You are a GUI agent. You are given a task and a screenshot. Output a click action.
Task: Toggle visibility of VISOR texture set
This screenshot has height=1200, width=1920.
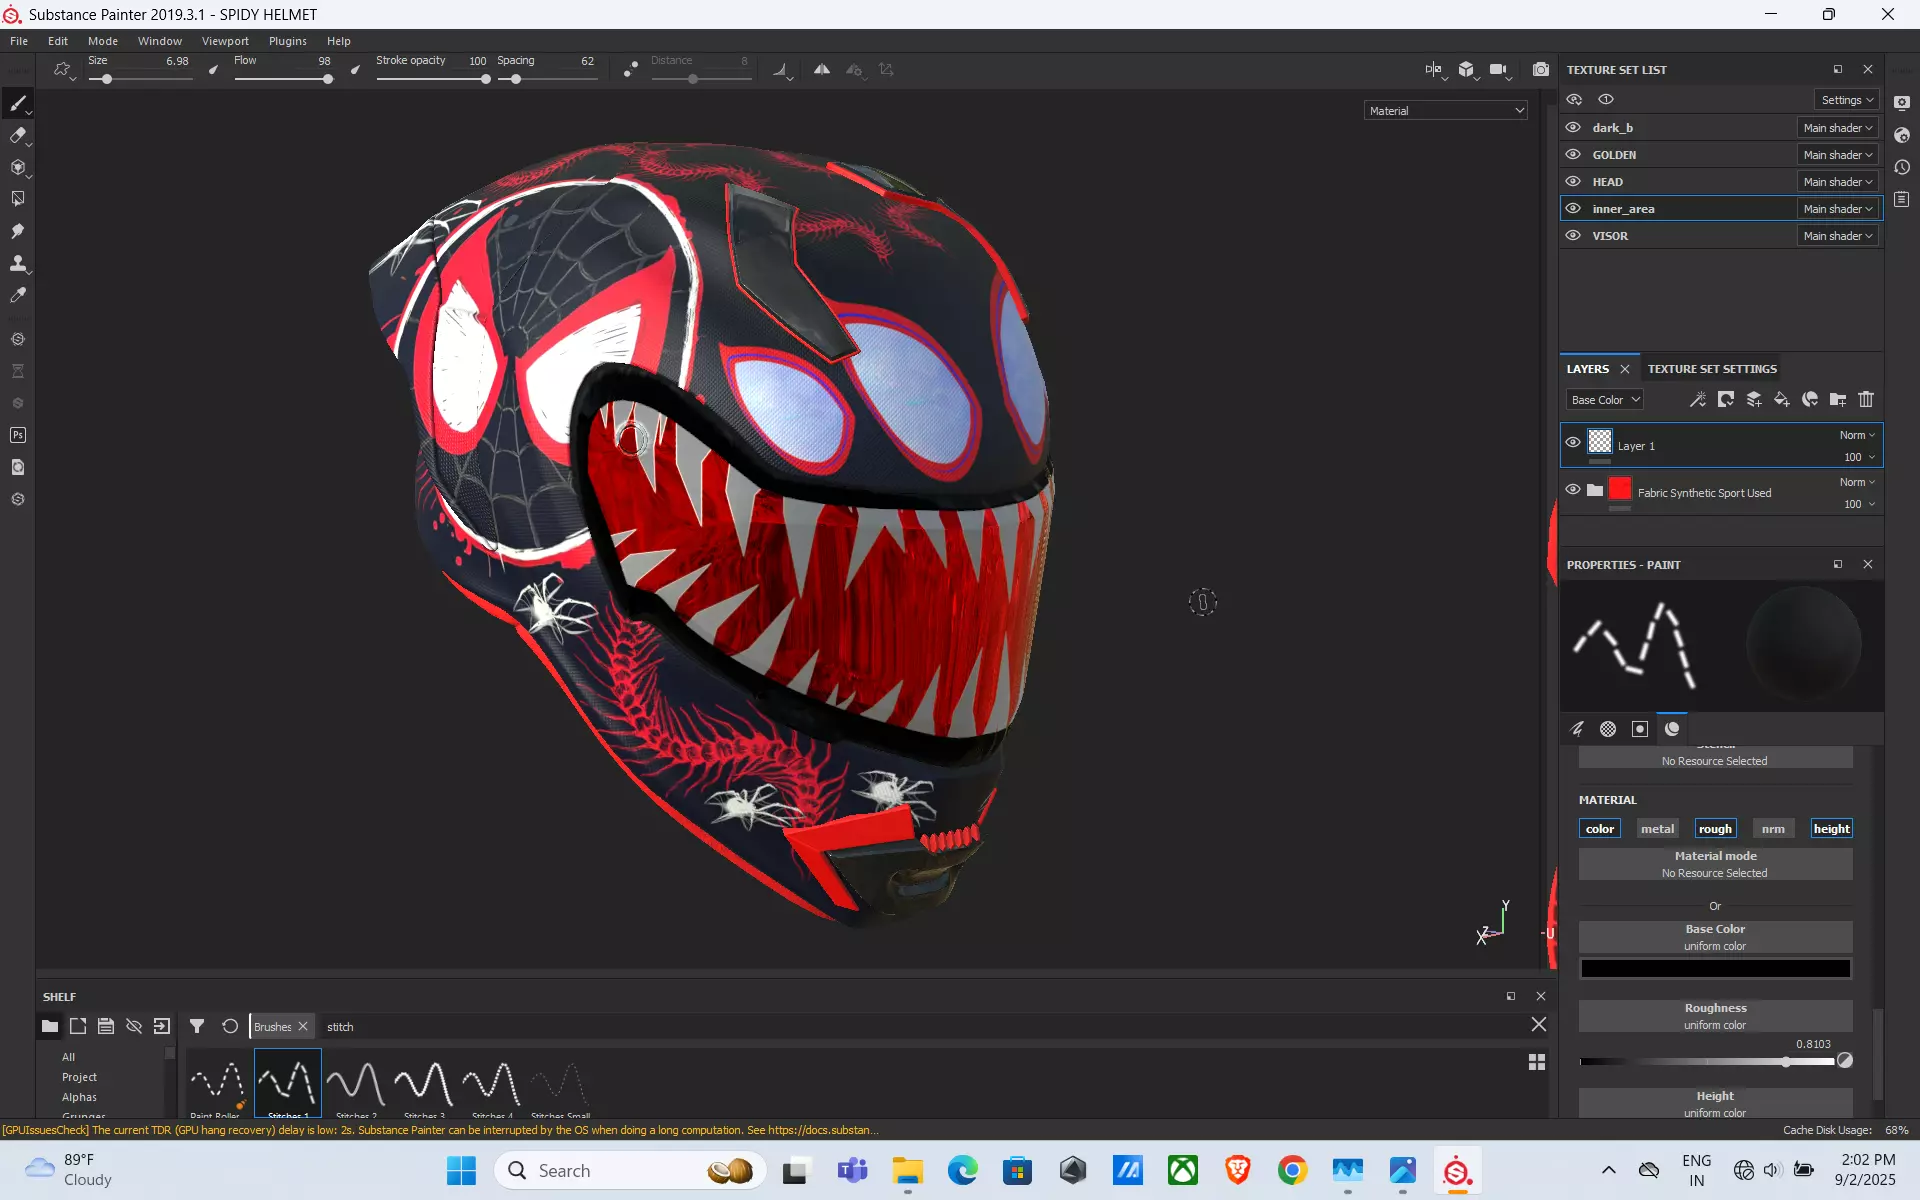coord(1573,236)
